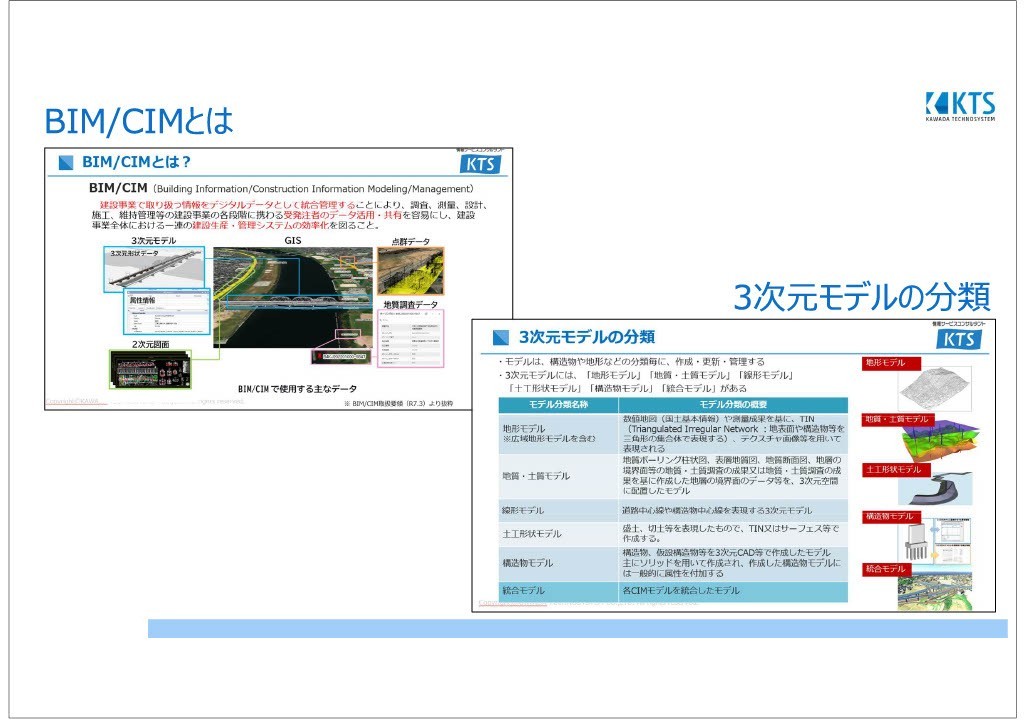The image size is (1024, 726).
Task: Click the KTS logo in the top-right corner
Action: [x=960, y=105]
